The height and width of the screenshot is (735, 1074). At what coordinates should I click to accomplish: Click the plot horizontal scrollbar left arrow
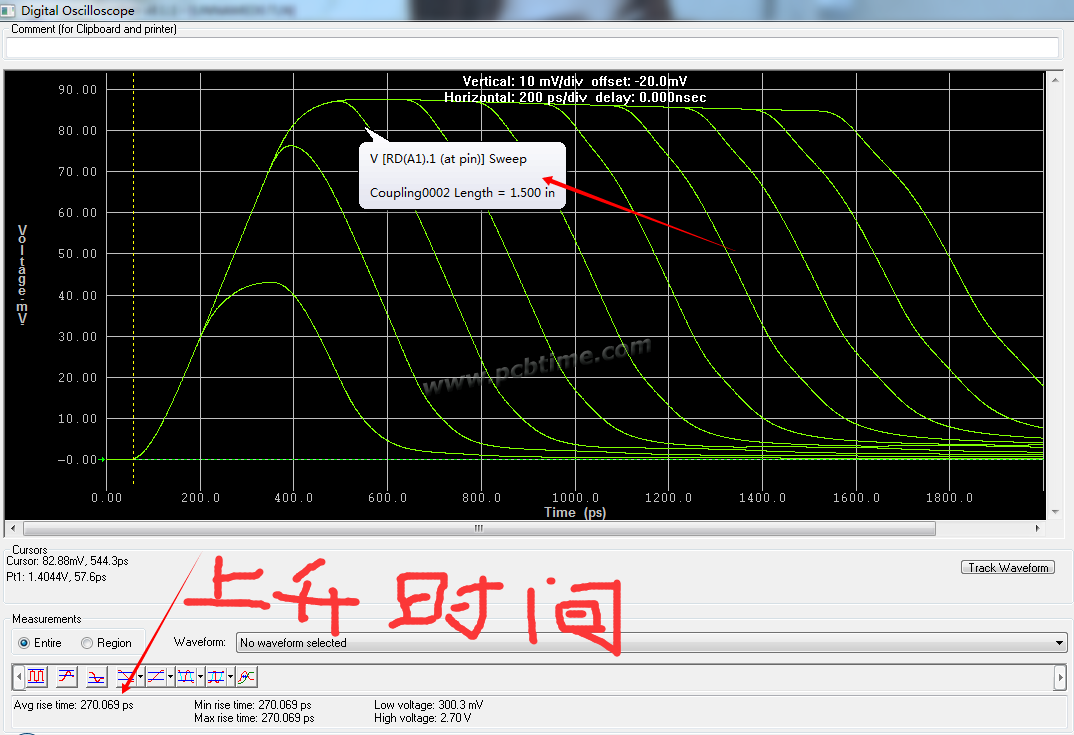pos(12,528)
